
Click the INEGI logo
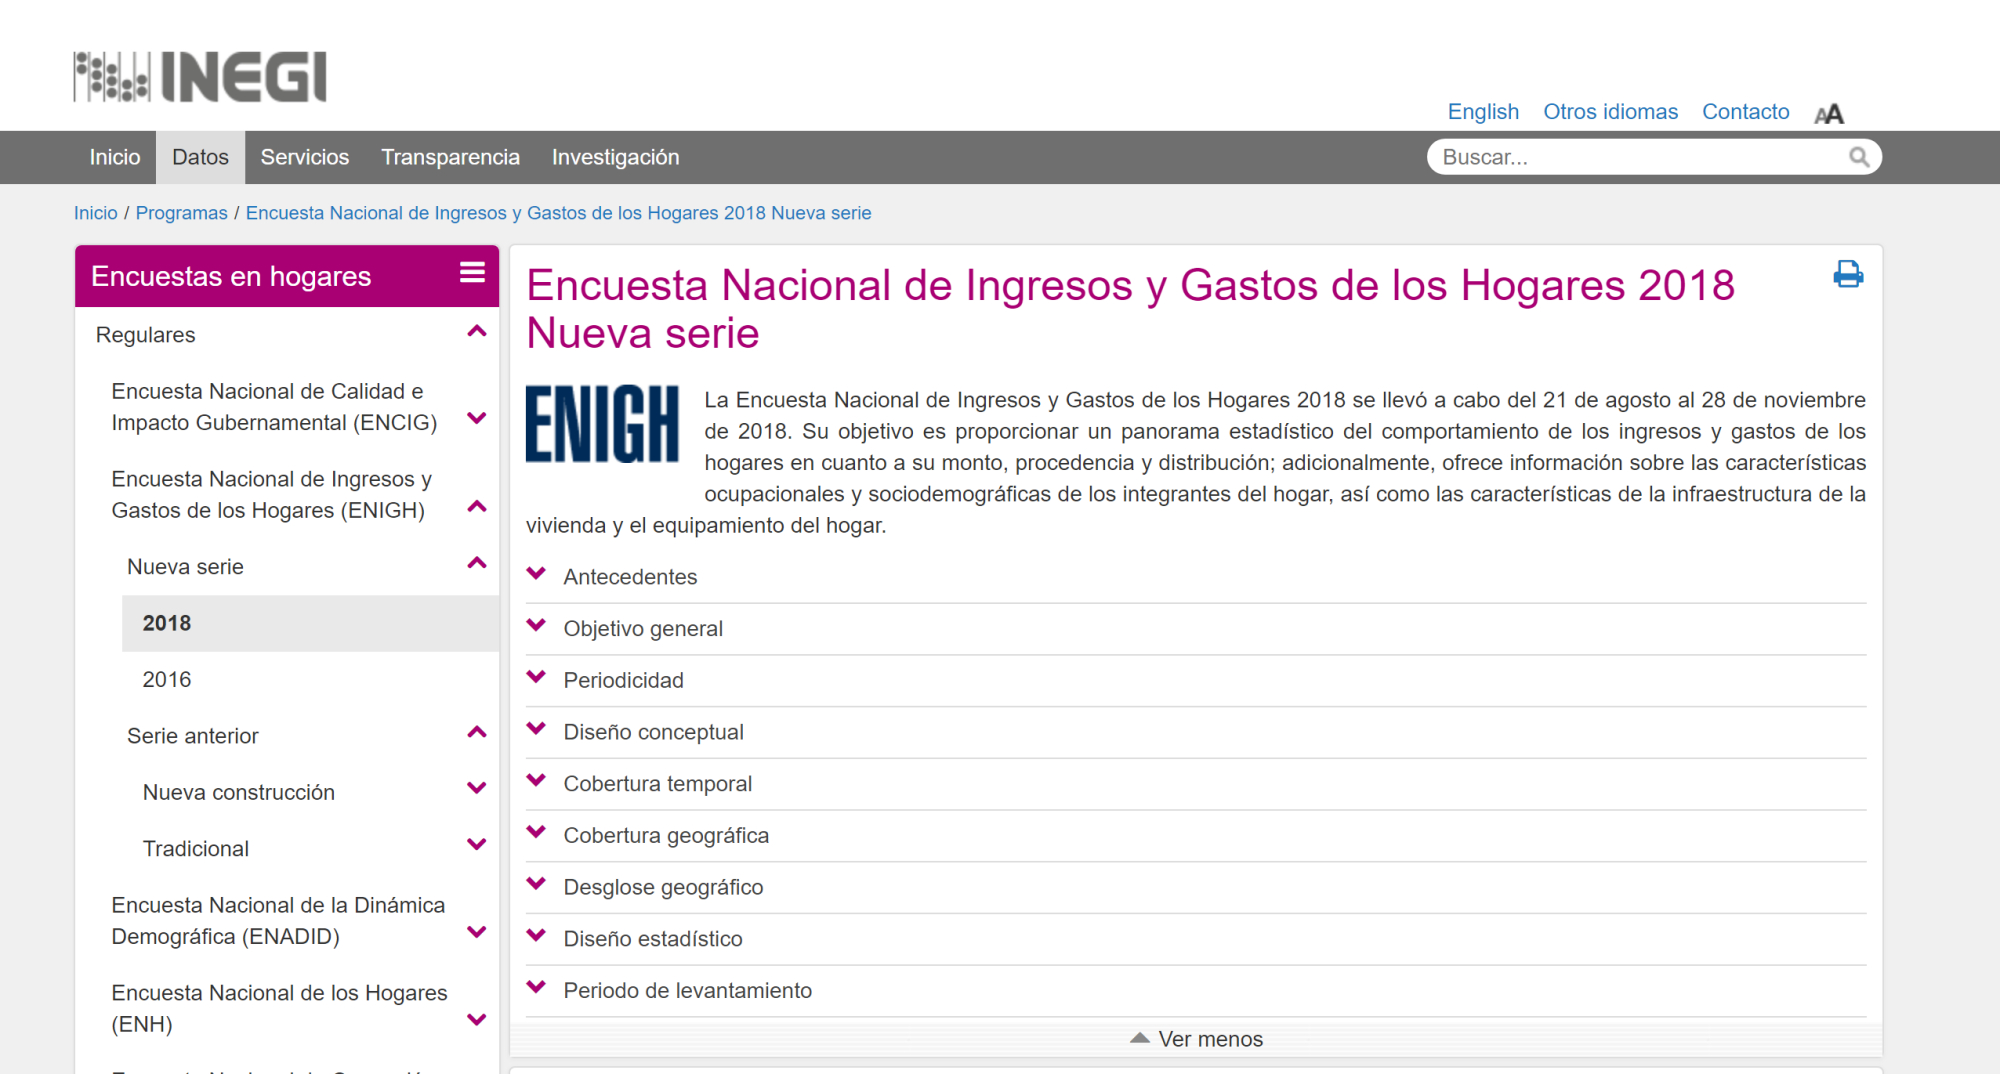(x=200, y=77)
